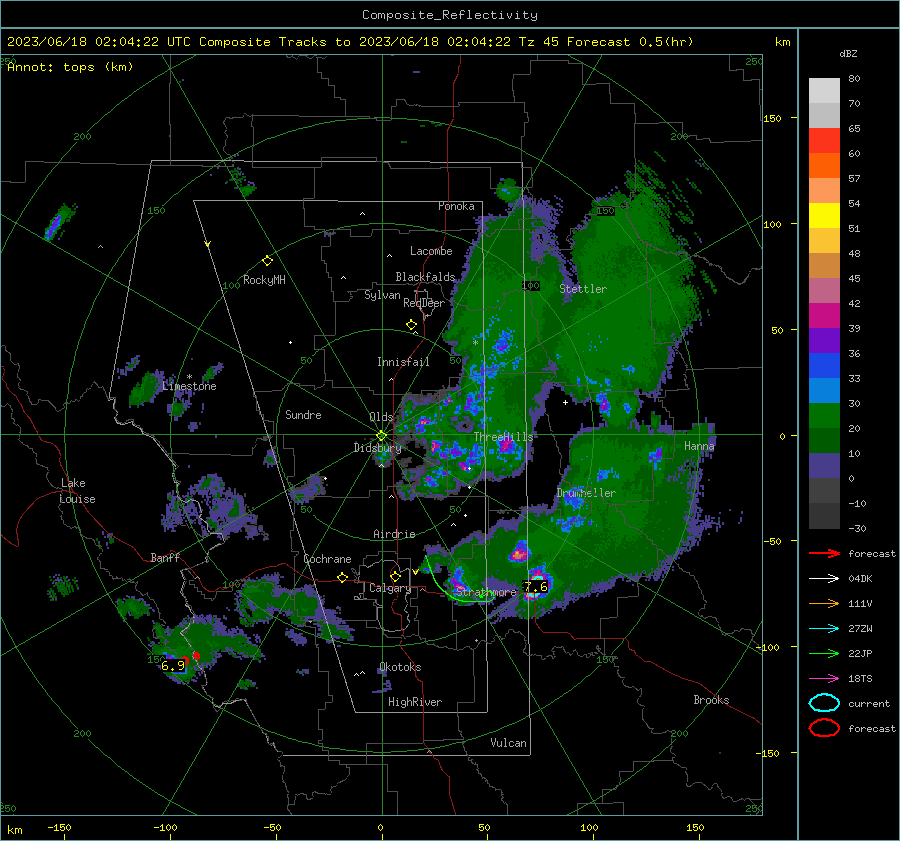
Task: Select the RockyMH label
Action: coord(264,280)
